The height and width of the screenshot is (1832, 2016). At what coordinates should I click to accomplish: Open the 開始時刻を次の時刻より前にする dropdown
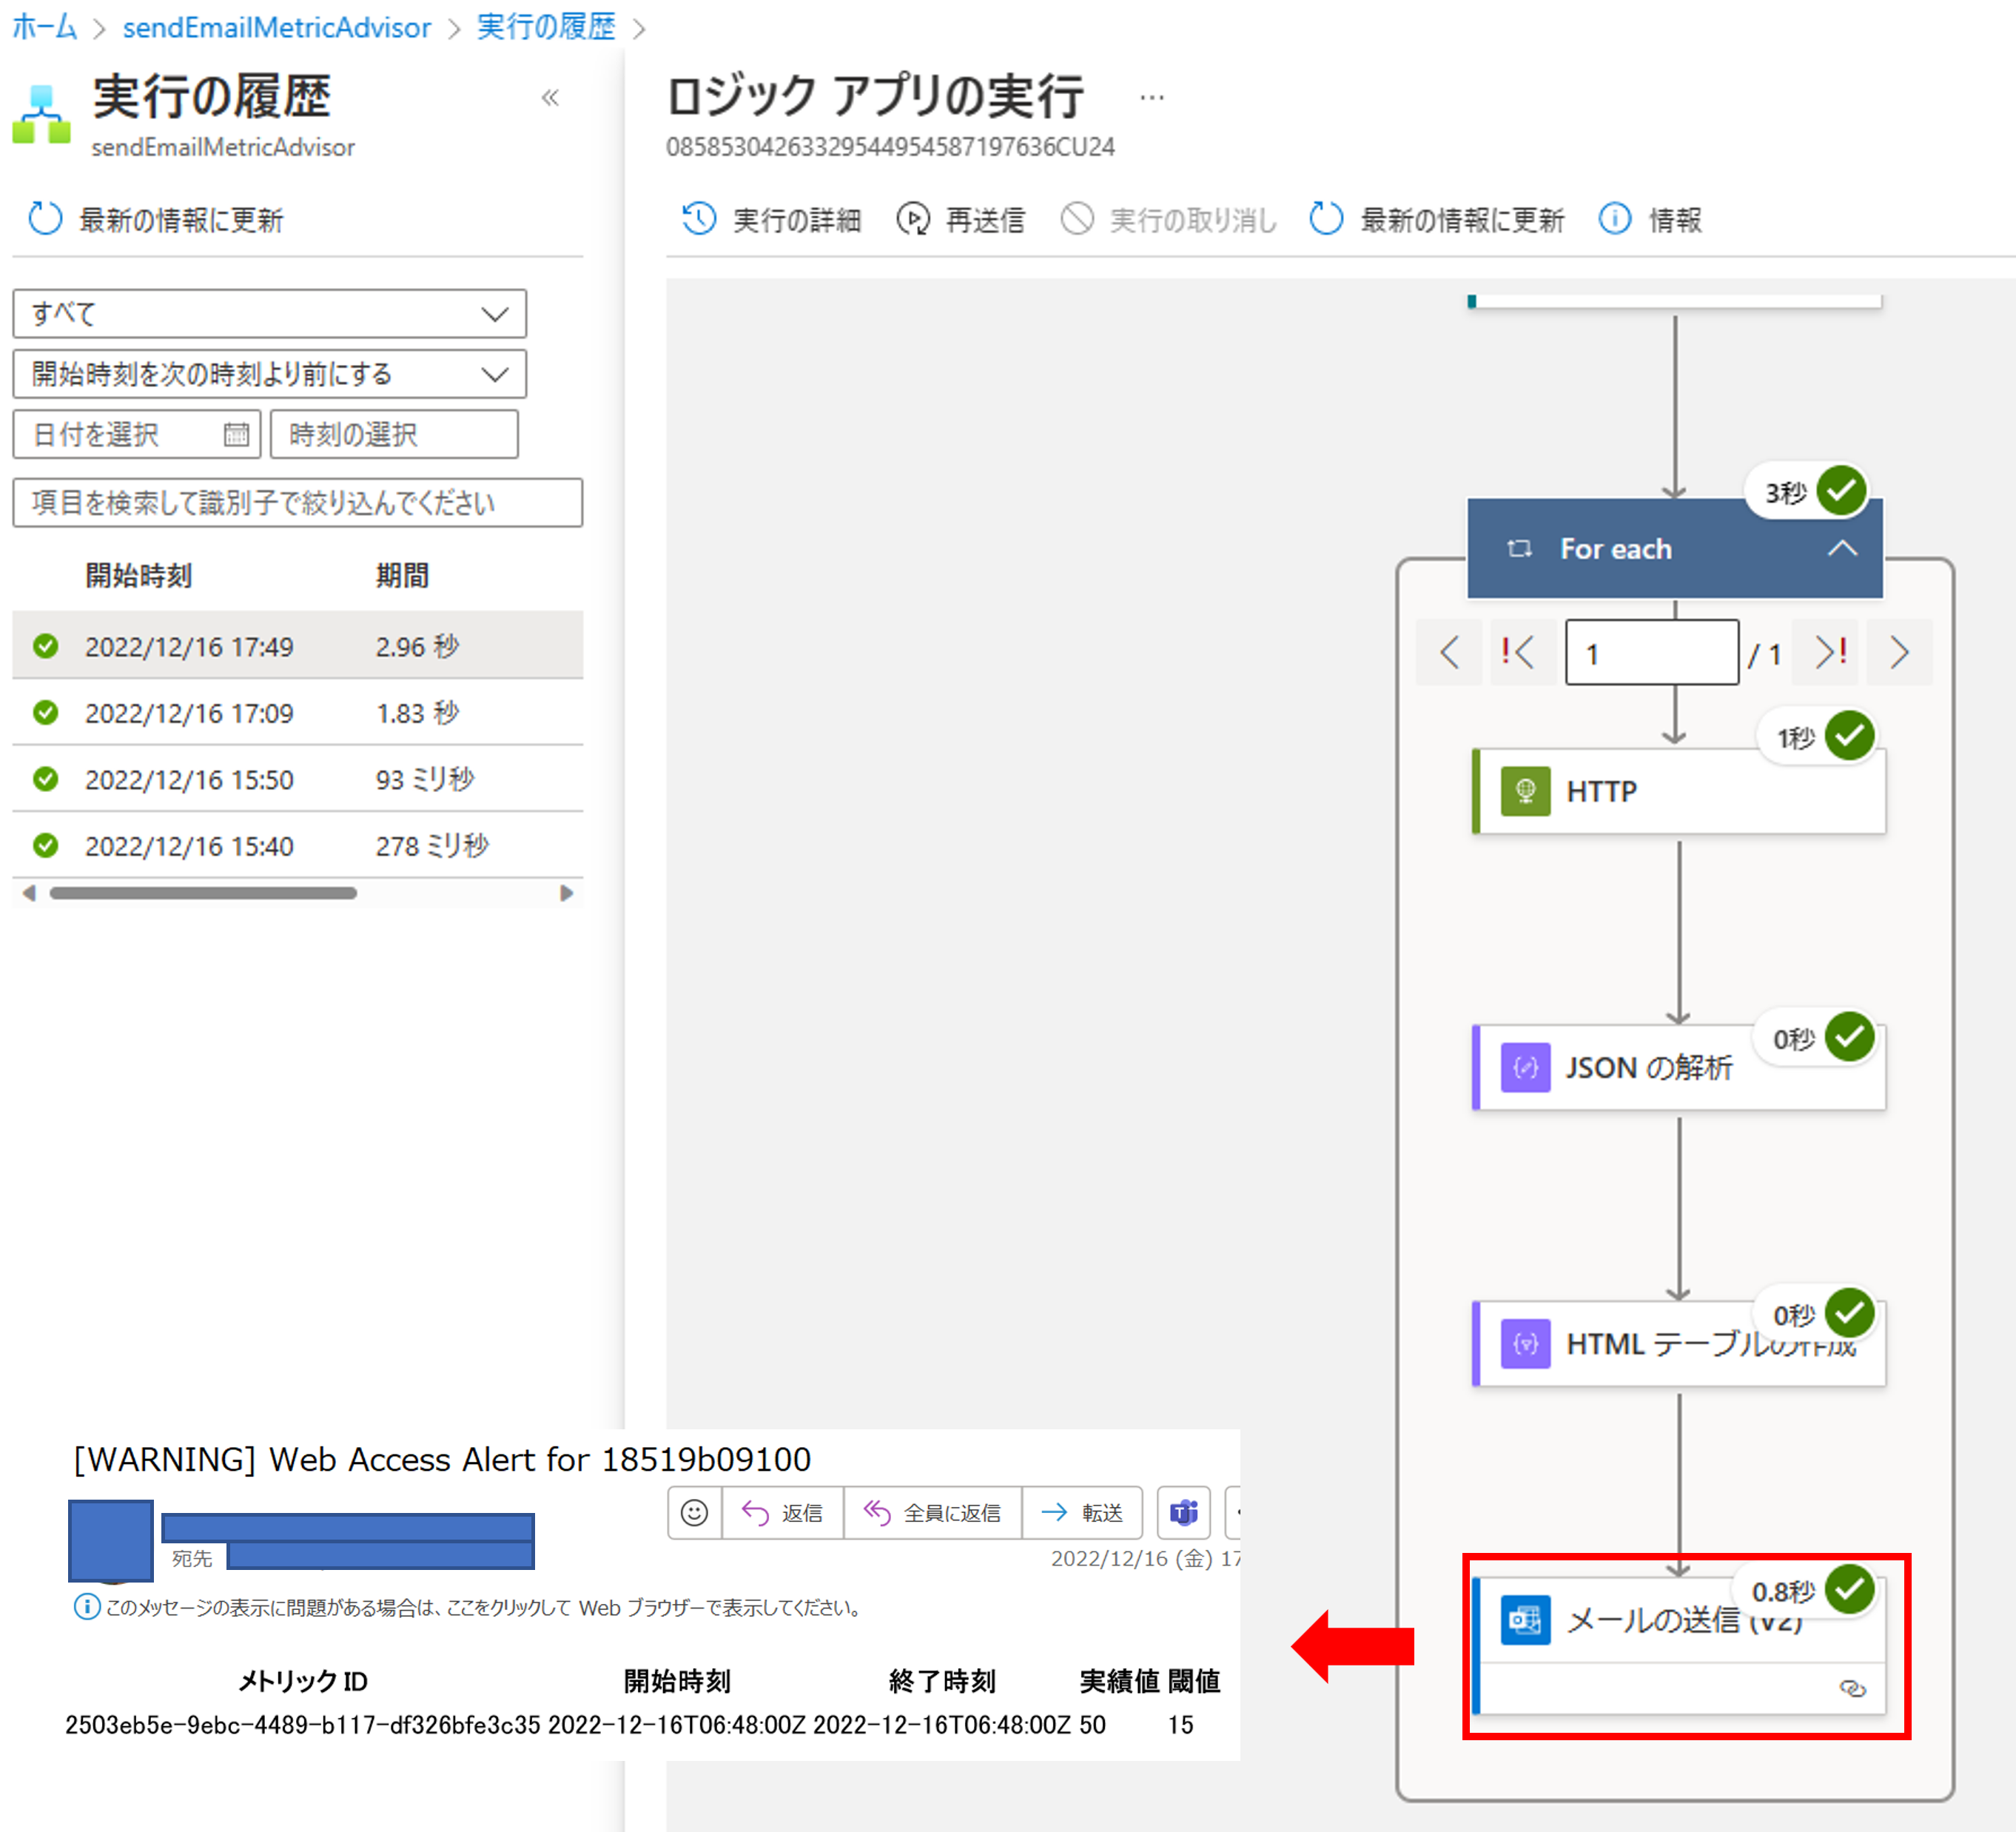[269, 374]
